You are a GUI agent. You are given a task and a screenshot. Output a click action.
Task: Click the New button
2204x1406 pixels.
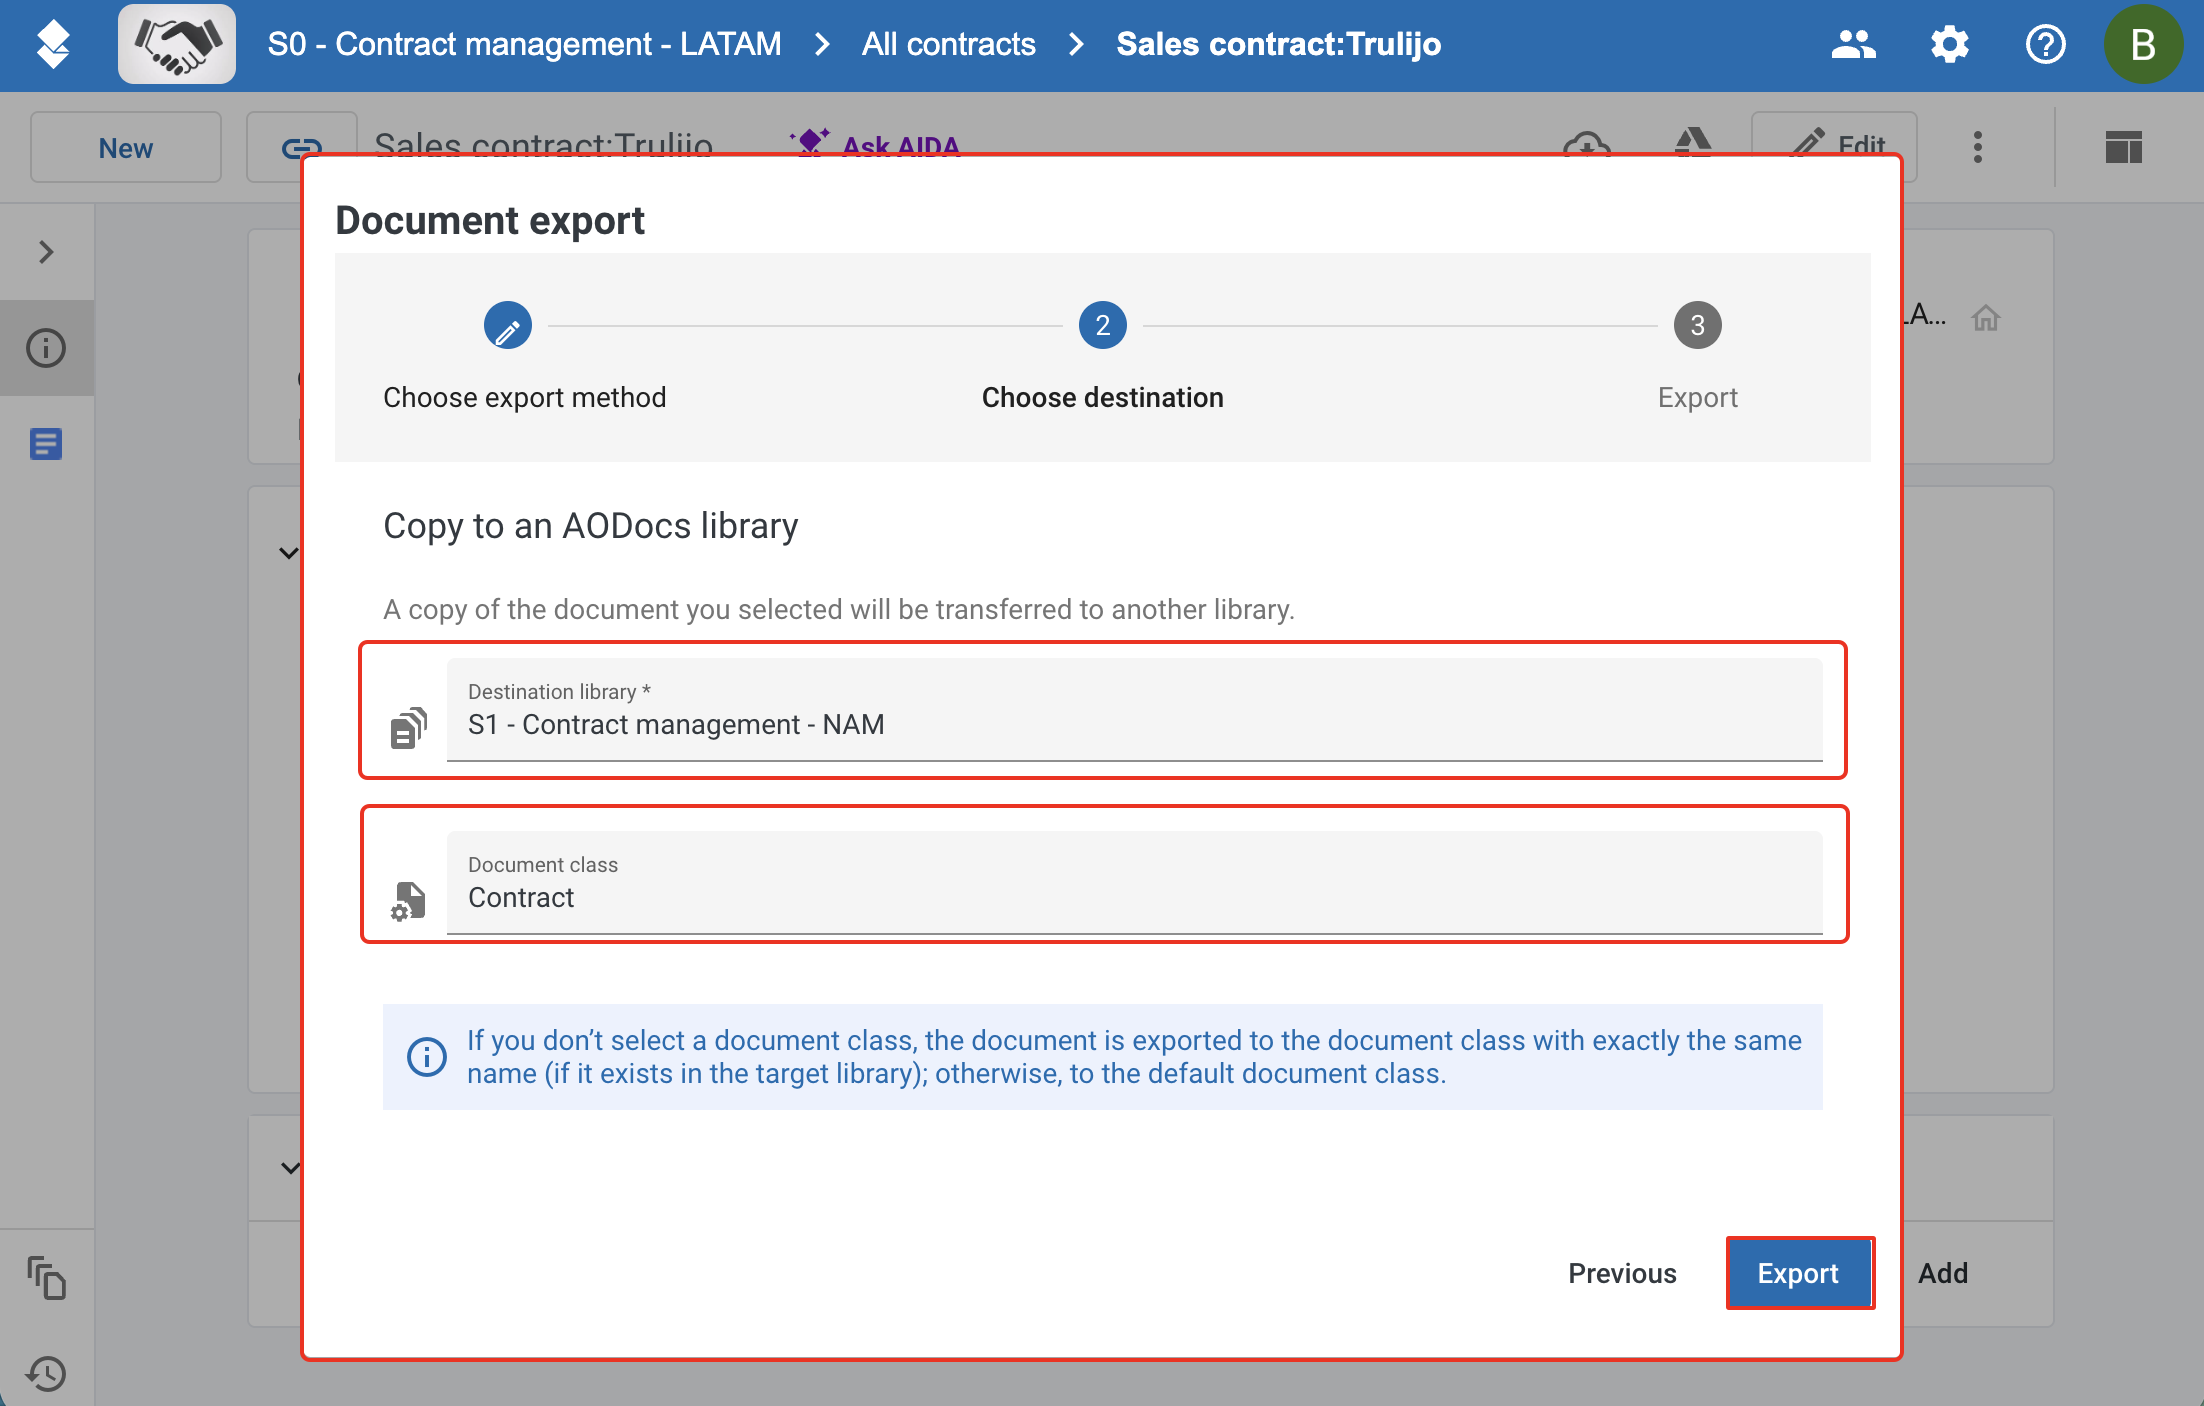click(x=126, y=147)
